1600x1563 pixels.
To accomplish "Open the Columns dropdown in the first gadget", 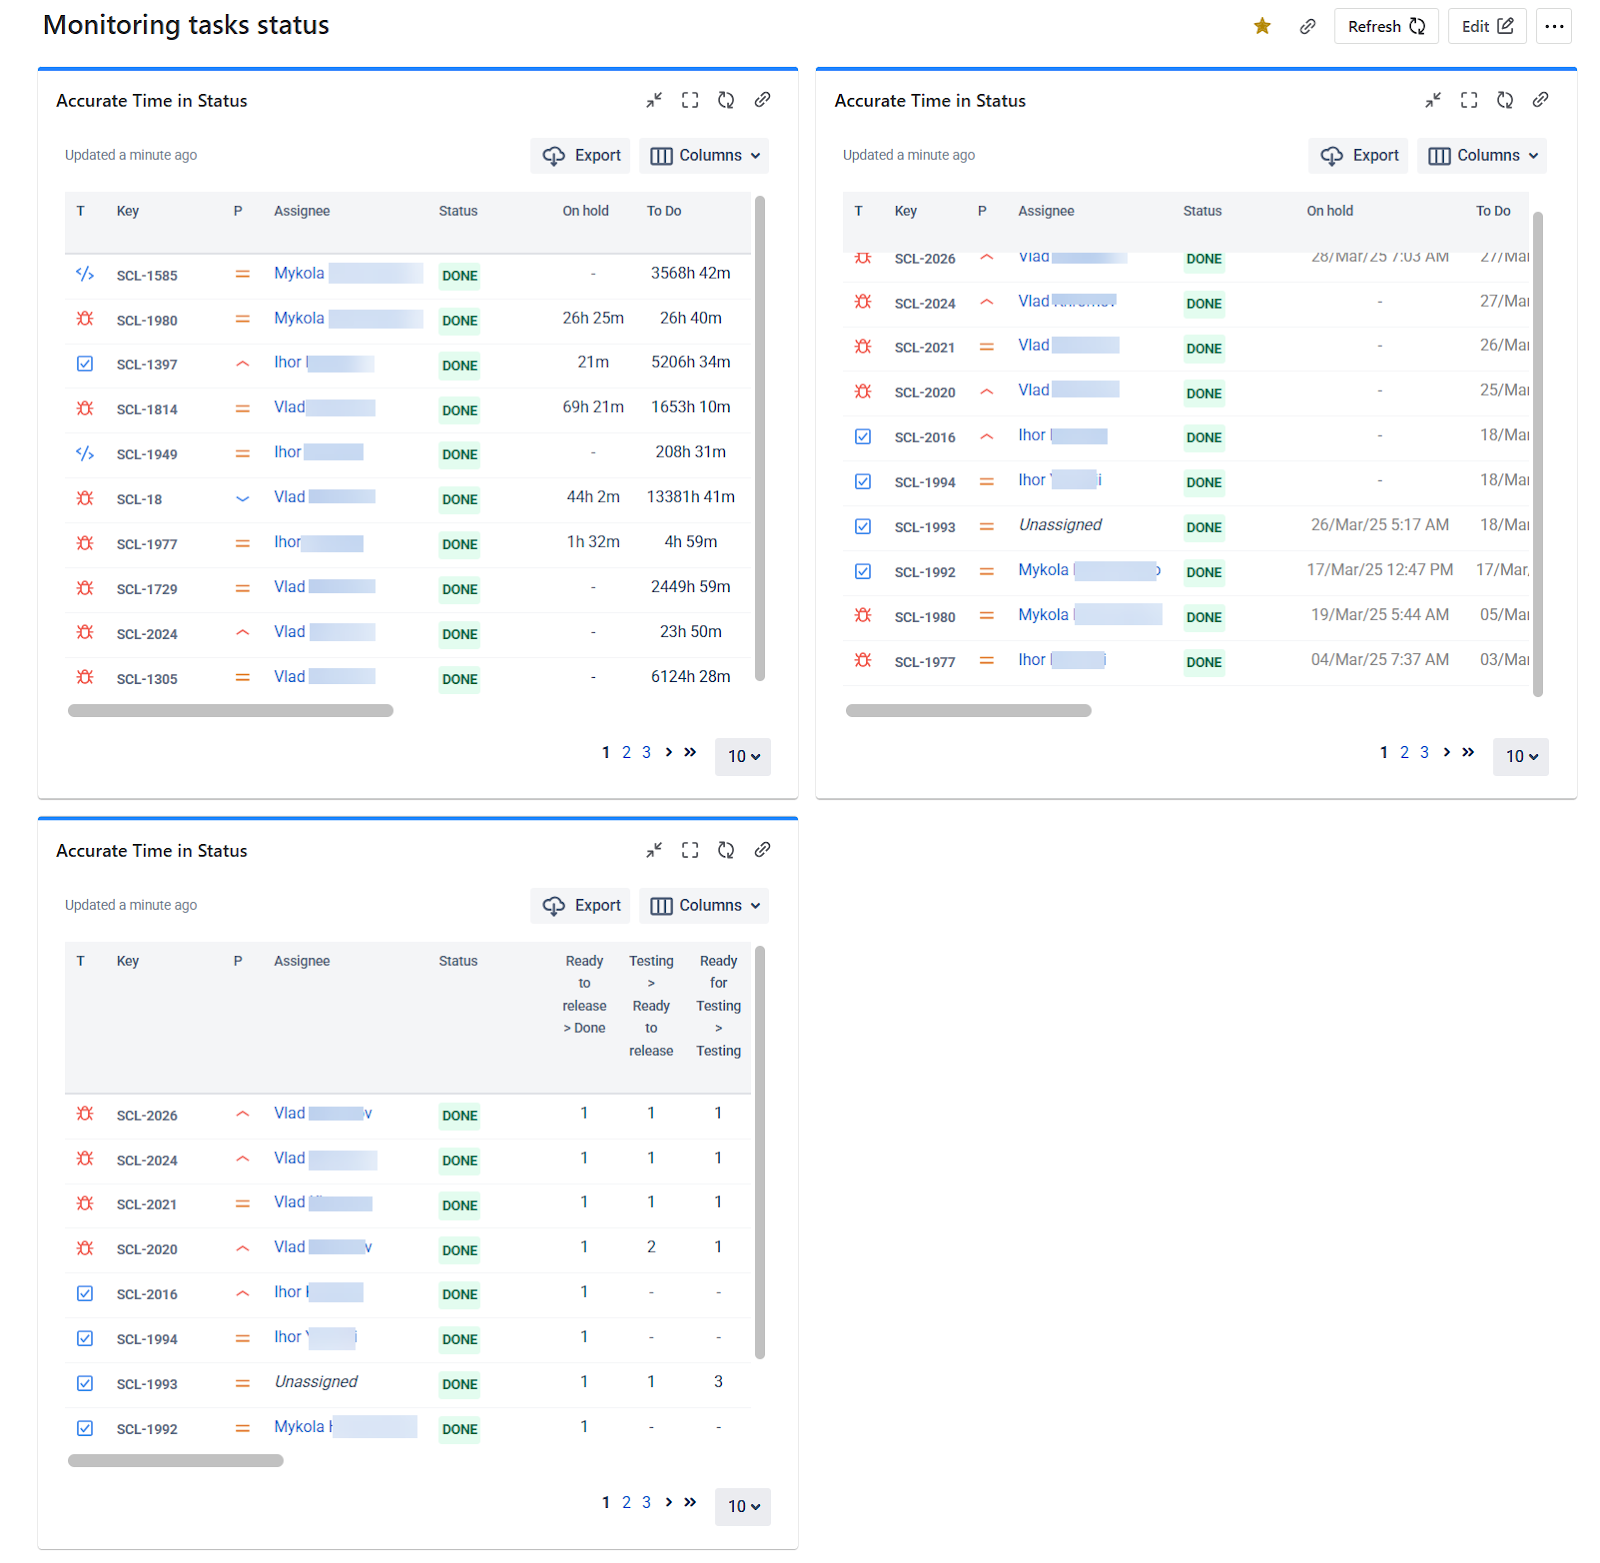I will 704,155.
